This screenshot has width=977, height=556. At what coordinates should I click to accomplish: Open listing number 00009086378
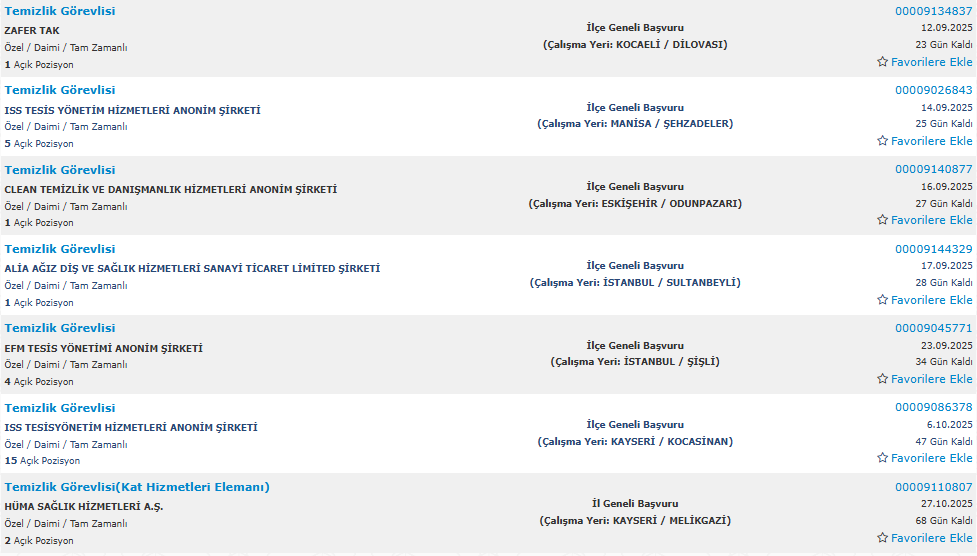933,407
